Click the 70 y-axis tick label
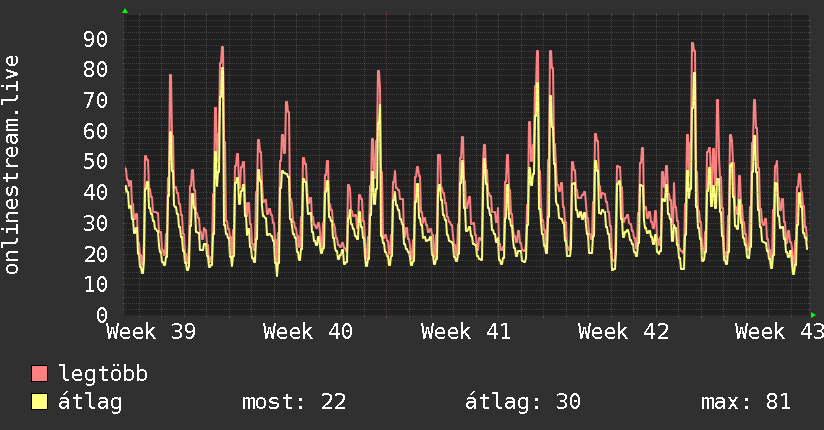Viewport: 824px width, 430px height. pos(96,100)
